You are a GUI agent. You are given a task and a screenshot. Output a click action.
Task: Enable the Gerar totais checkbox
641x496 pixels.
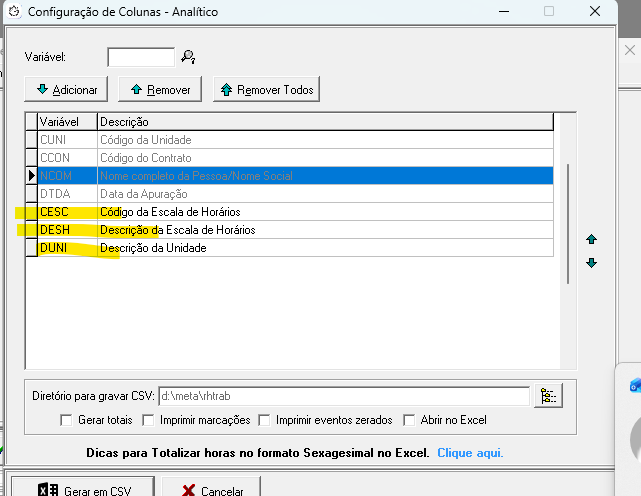click(x=67, y=420)
